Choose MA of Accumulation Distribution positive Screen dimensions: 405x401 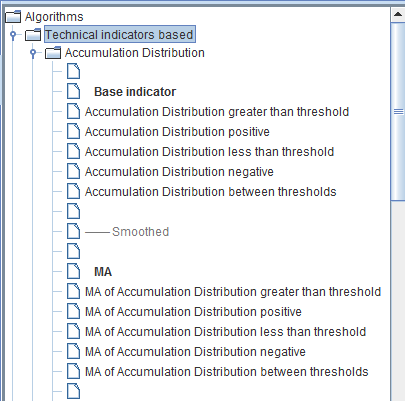click(x=193, y=312)
